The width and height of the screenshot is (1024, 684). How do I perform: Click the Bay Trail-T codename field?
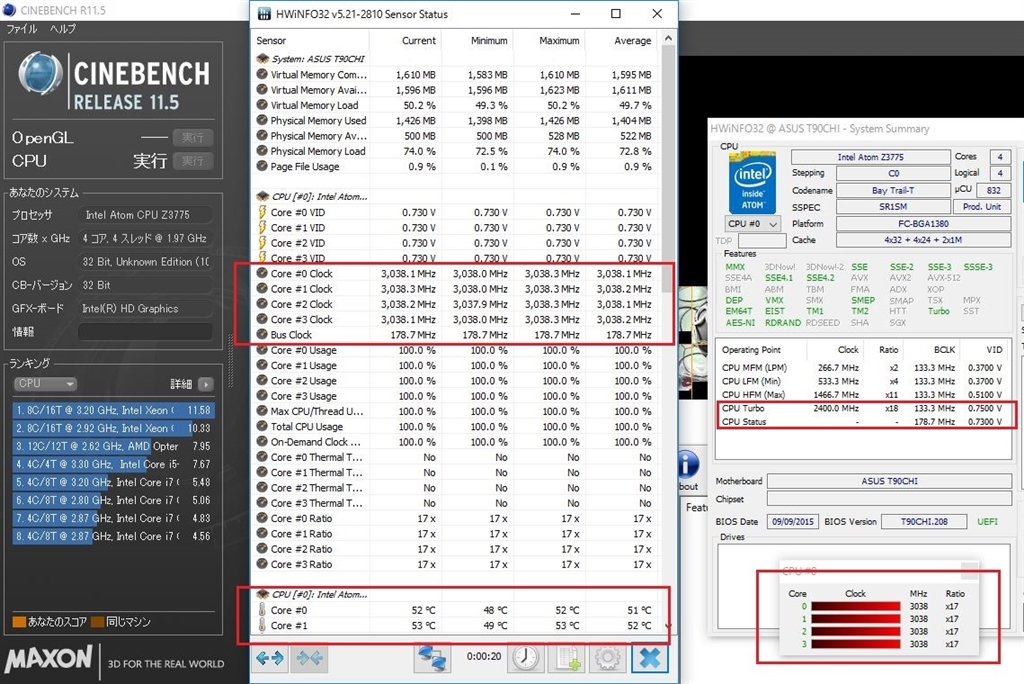[x=893, y=191]
